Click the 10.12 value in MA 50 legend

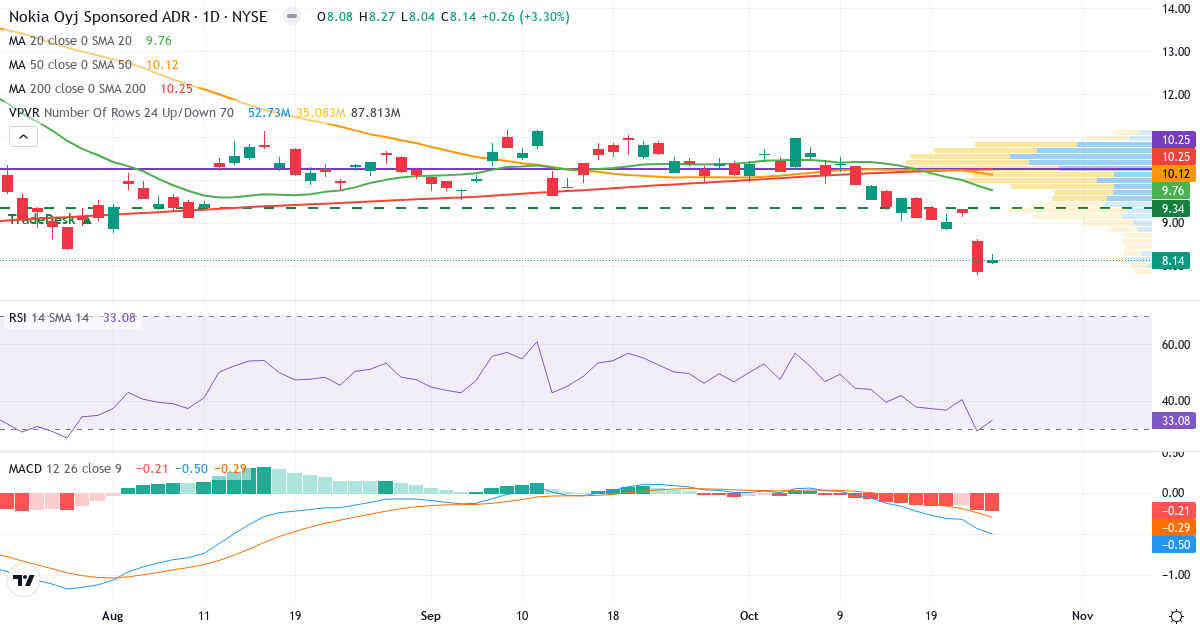(x=162, y=65)
